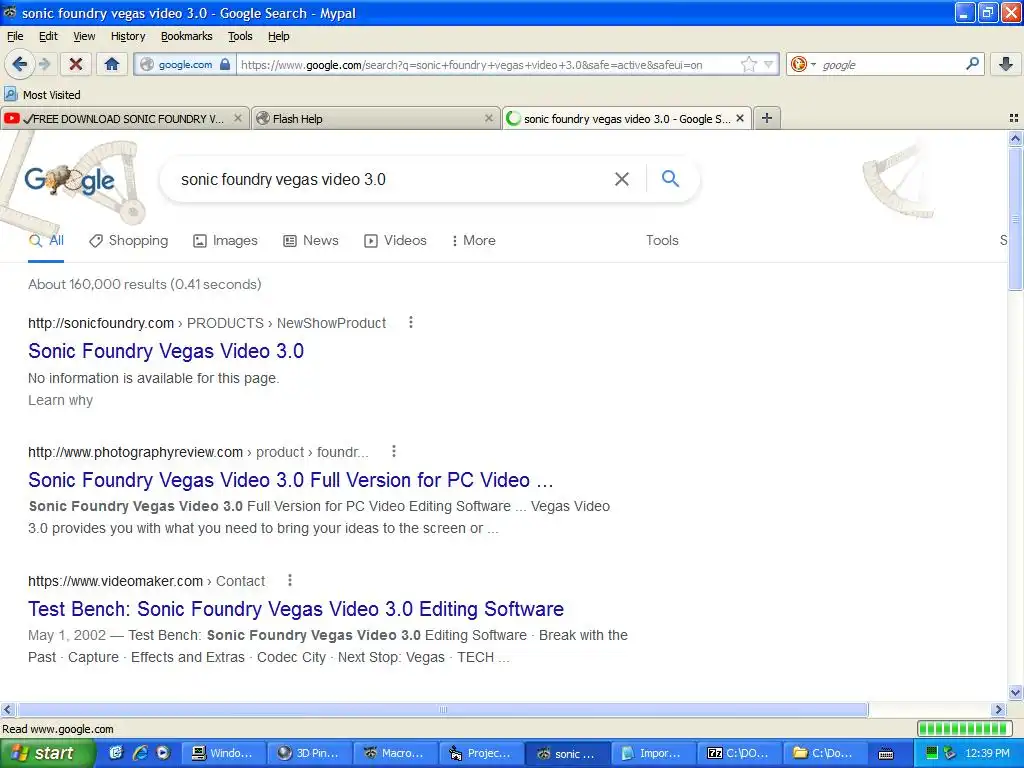Show all tabs grid icon
The height and width of the screenshot is (768, 1024).
1014,118
